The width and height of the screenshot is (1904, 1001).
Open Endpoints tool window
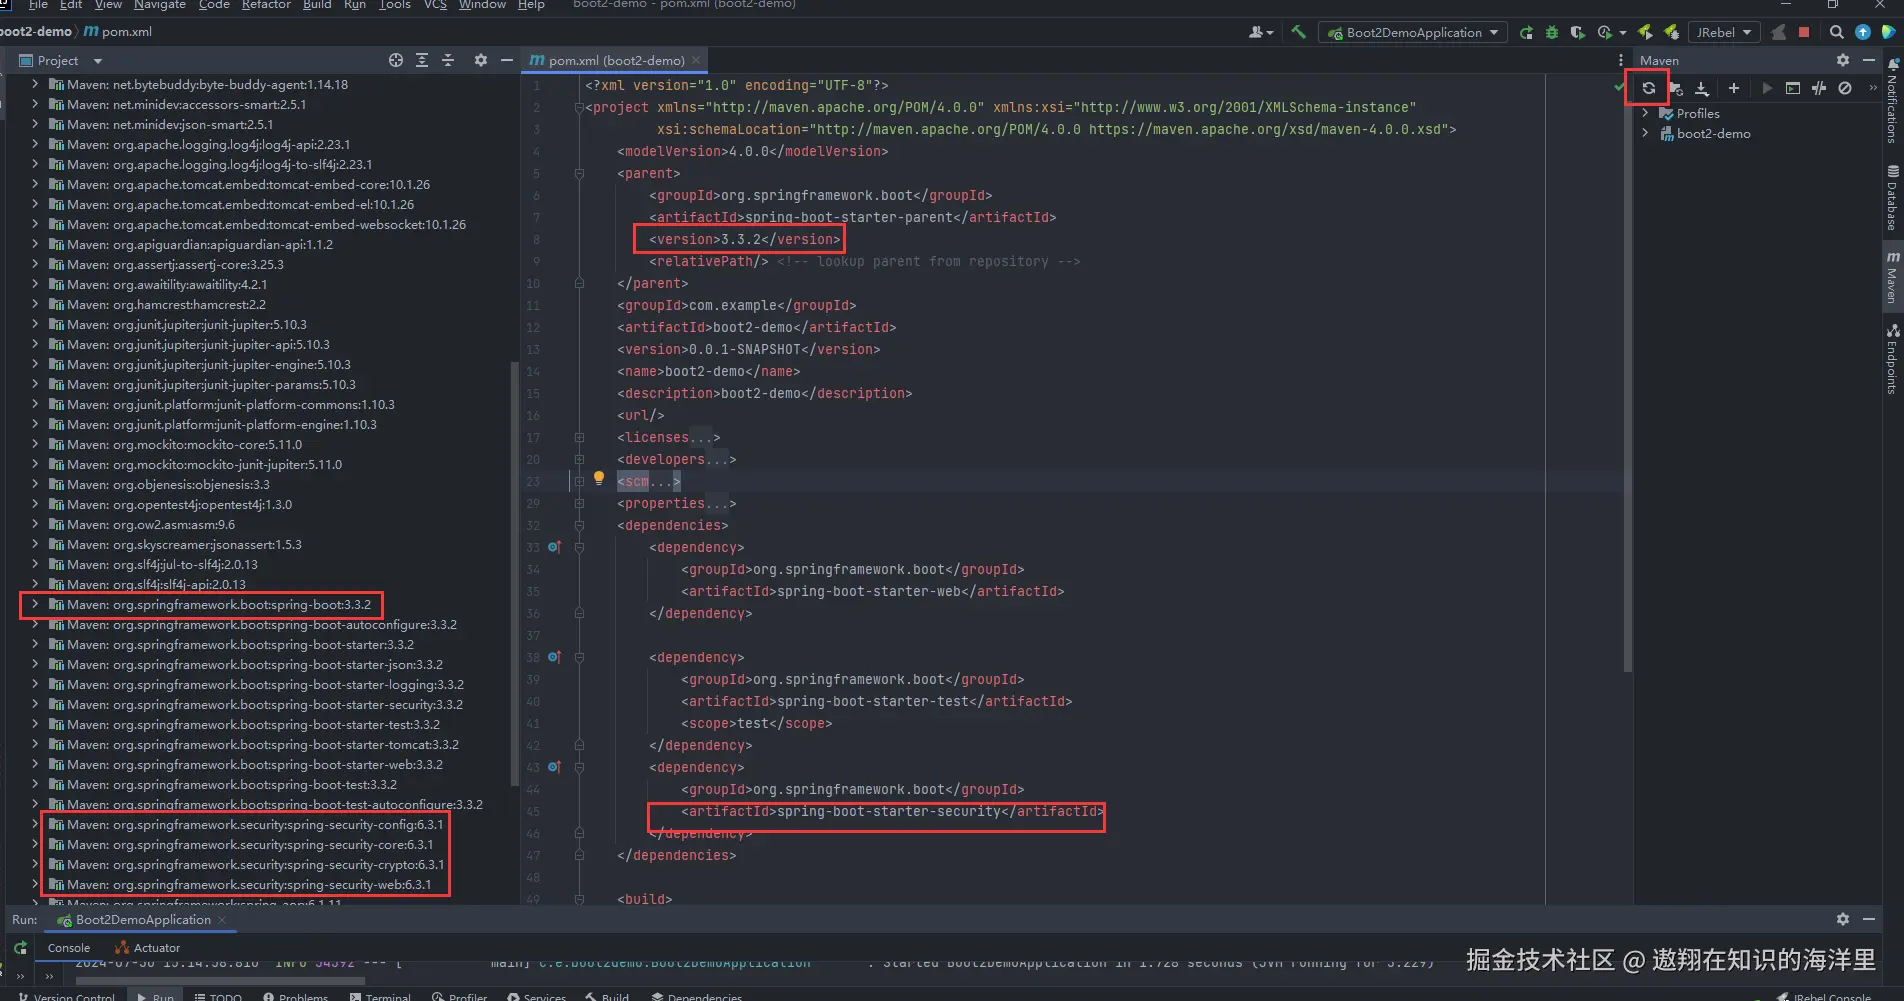1892,358
